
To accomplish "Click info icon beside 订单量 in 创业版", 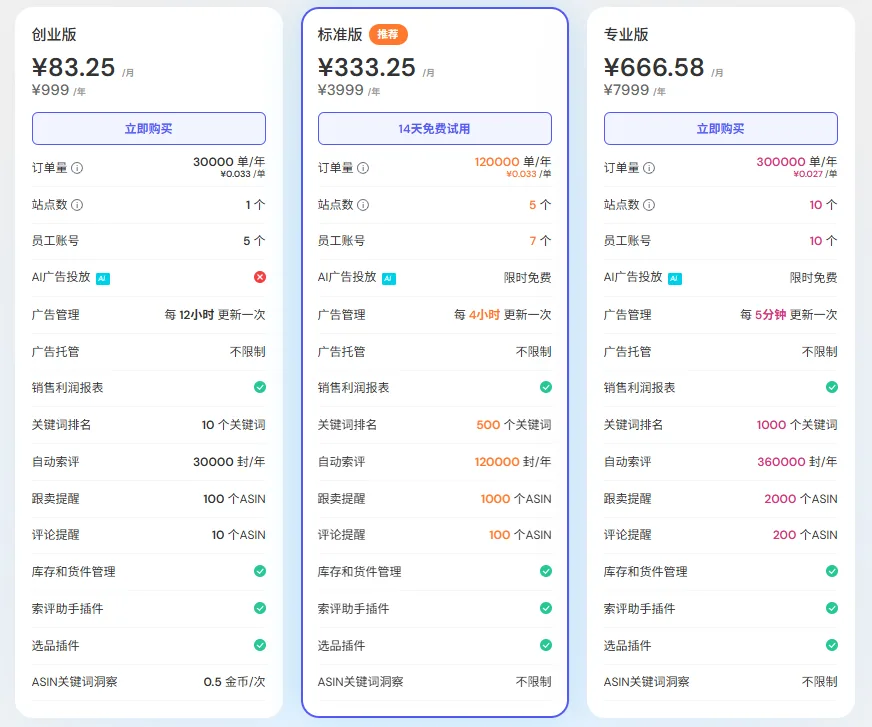I will point(77,168).
